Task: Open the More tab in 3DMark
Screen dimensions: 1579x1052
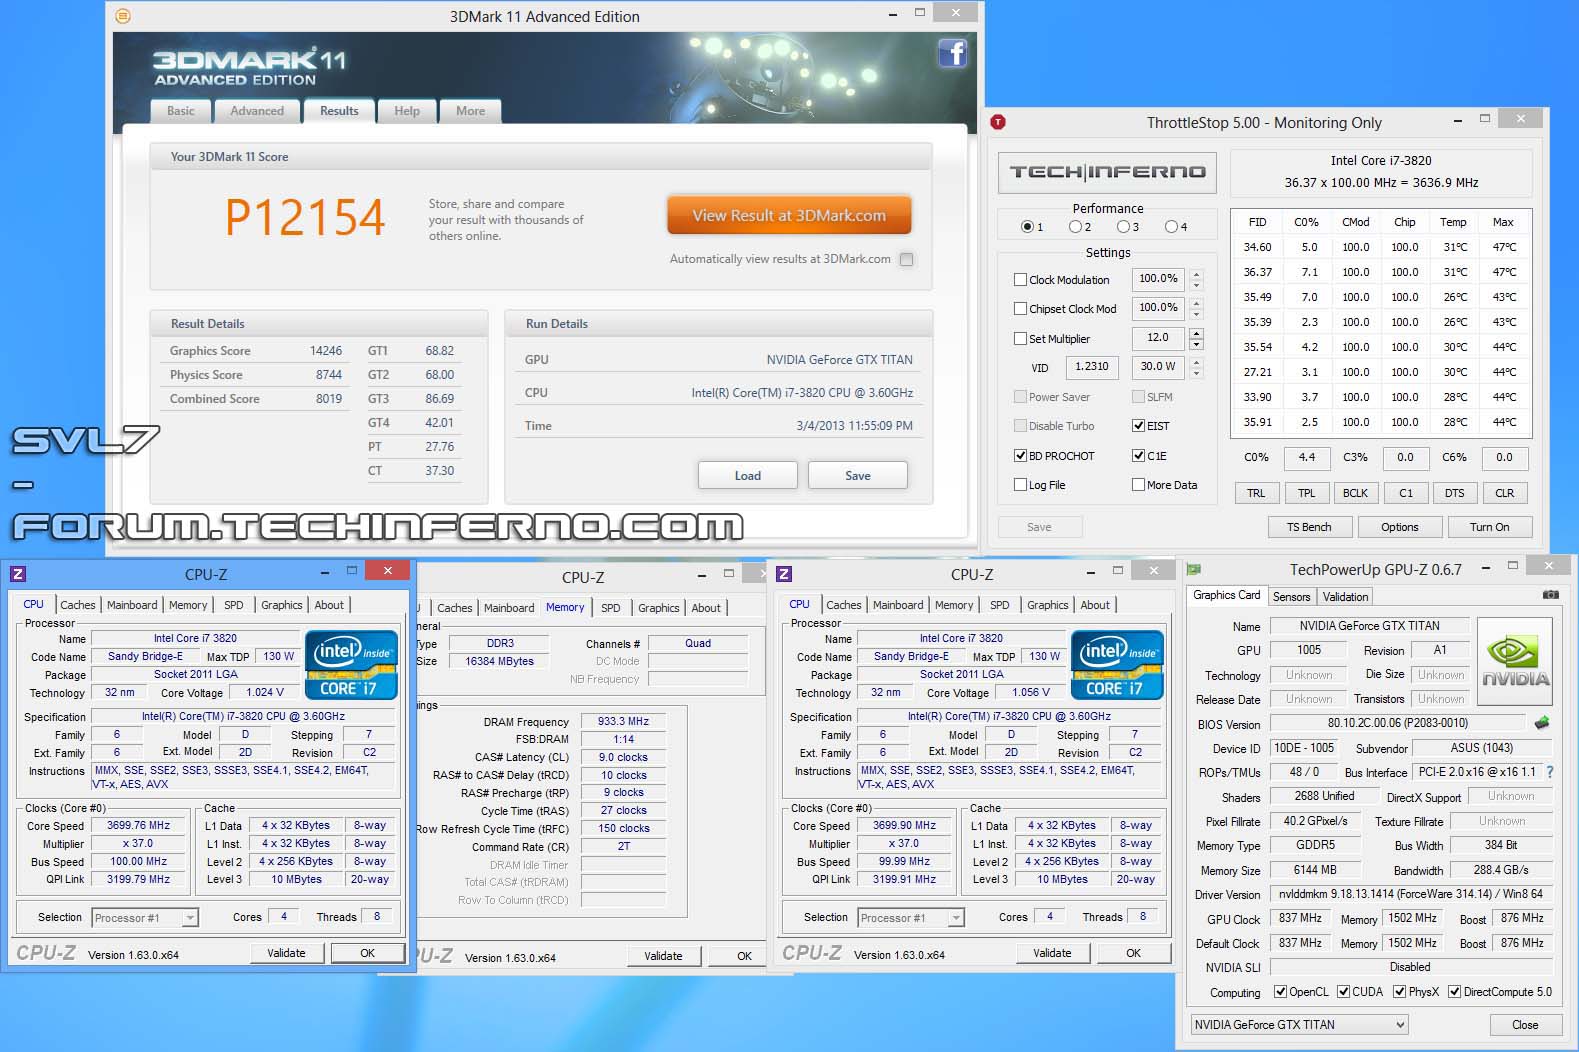Action: 470,111
